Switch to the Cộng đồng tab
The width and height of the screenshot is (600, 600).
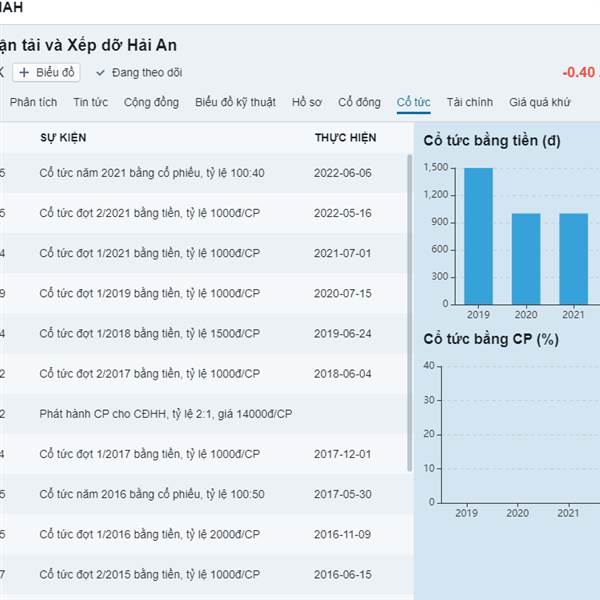tap(152, 102)
